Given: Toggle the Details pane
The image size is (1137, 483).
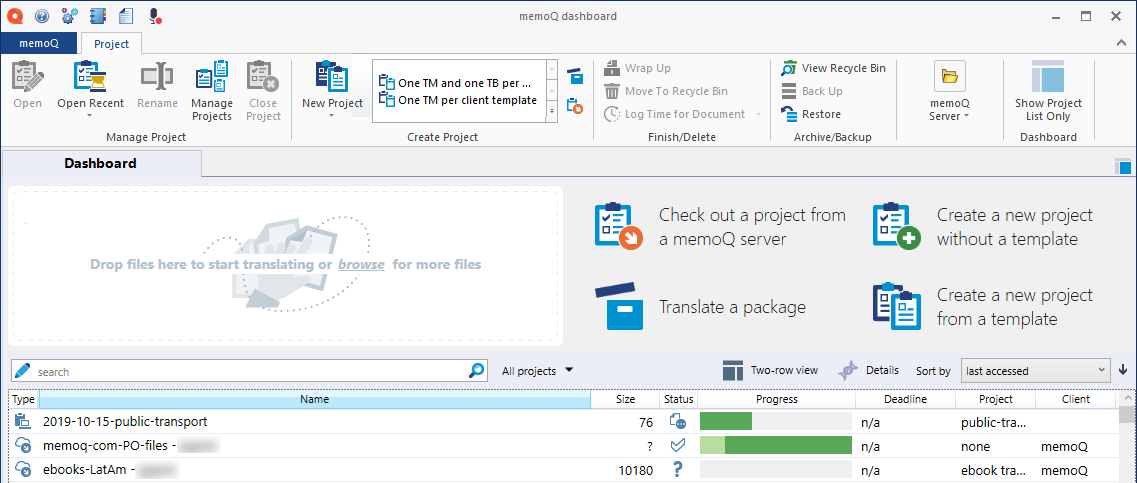Looking at the screenshot, I should [x=869, y=371].
